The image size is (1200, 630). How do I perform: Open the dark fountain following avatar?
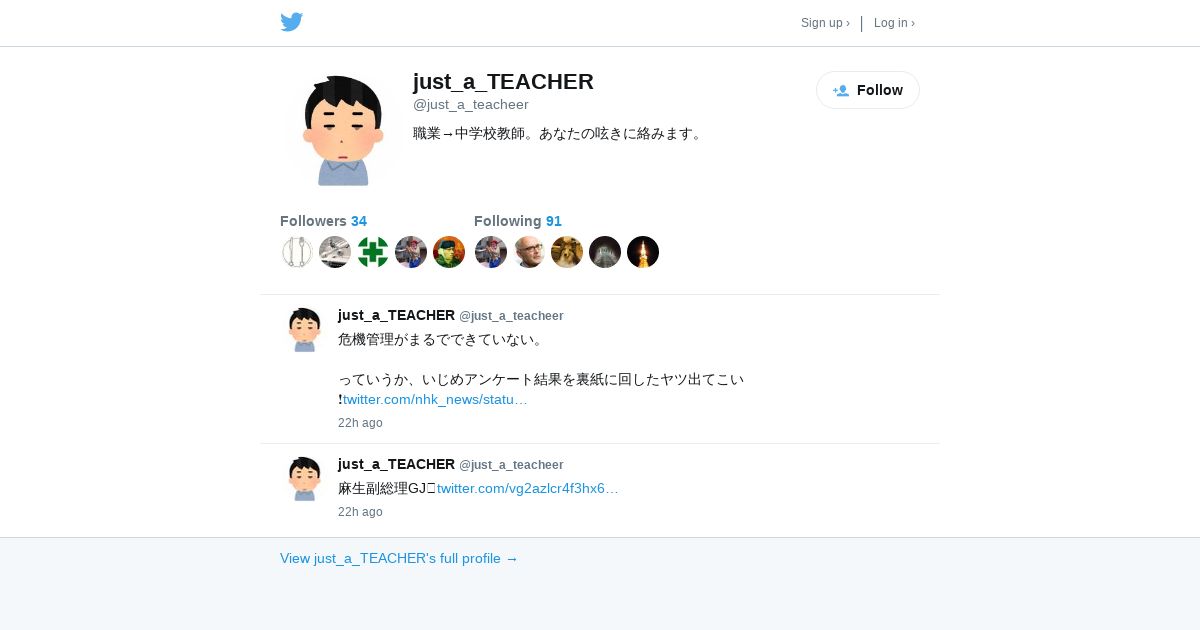[605, 252]
